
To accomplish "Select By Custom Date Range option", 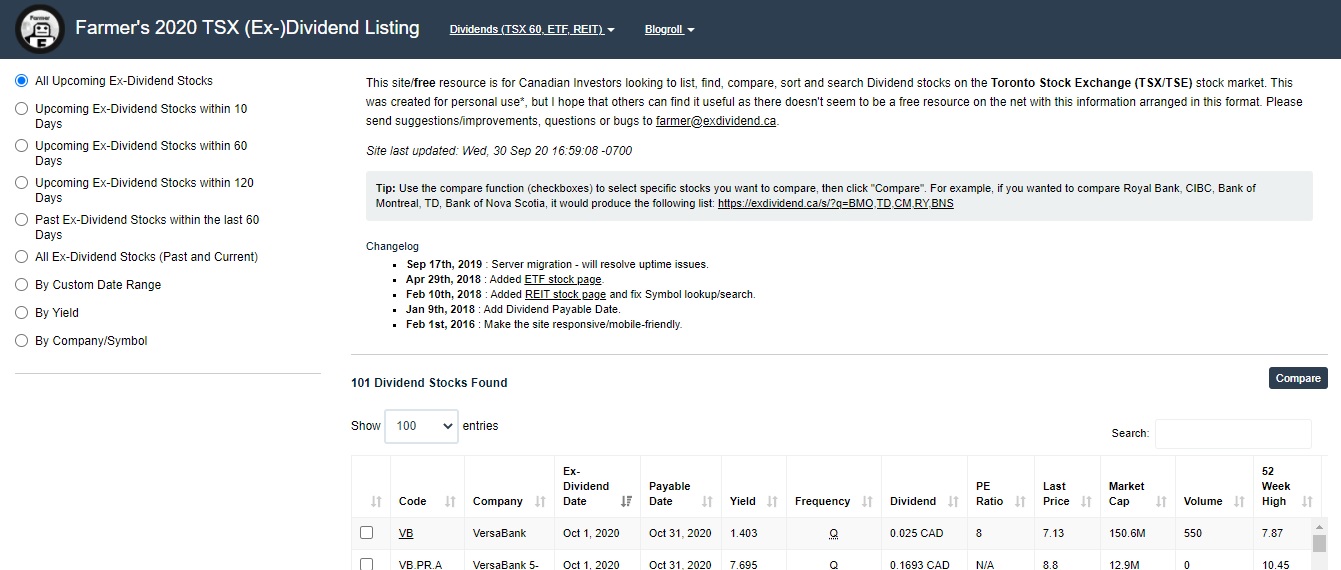I will (22, 285).
